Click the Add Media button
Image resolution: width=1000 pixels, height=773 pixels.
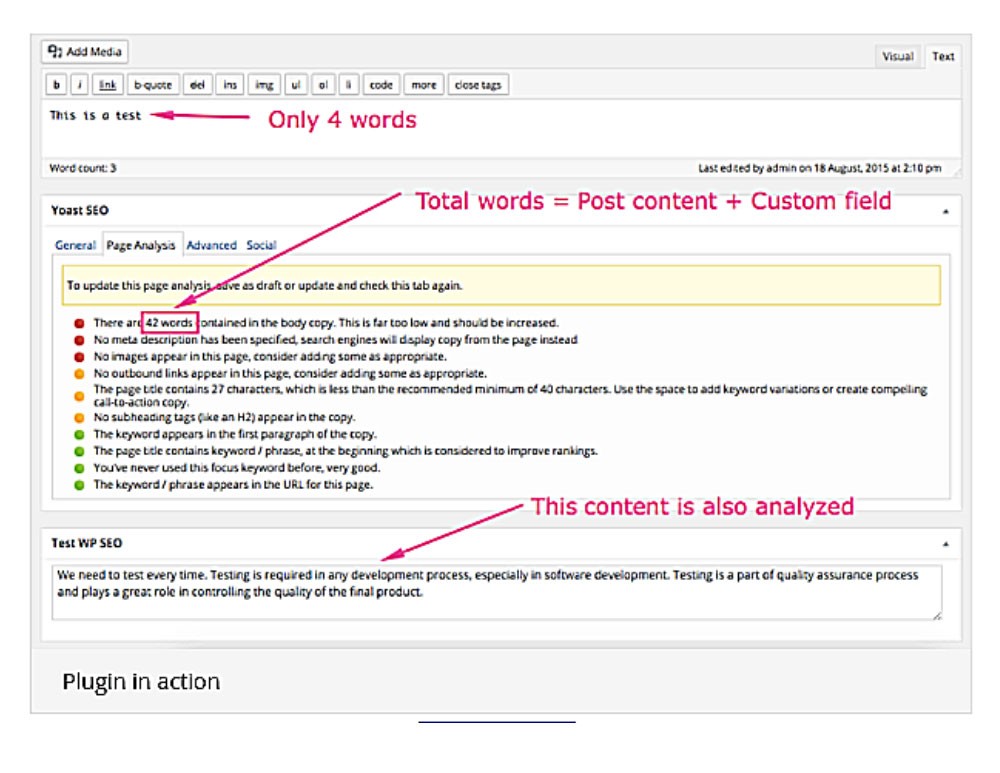click(85, 51)
